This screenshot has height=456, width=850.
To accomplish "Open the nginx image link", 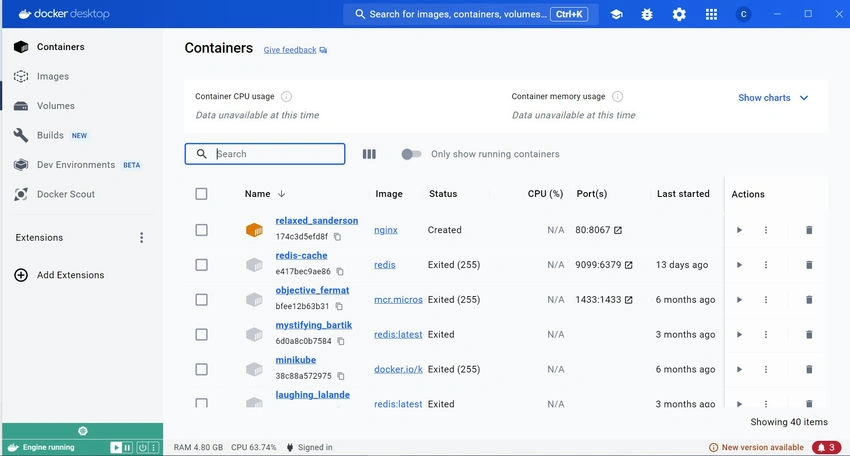I will point(385,230).
